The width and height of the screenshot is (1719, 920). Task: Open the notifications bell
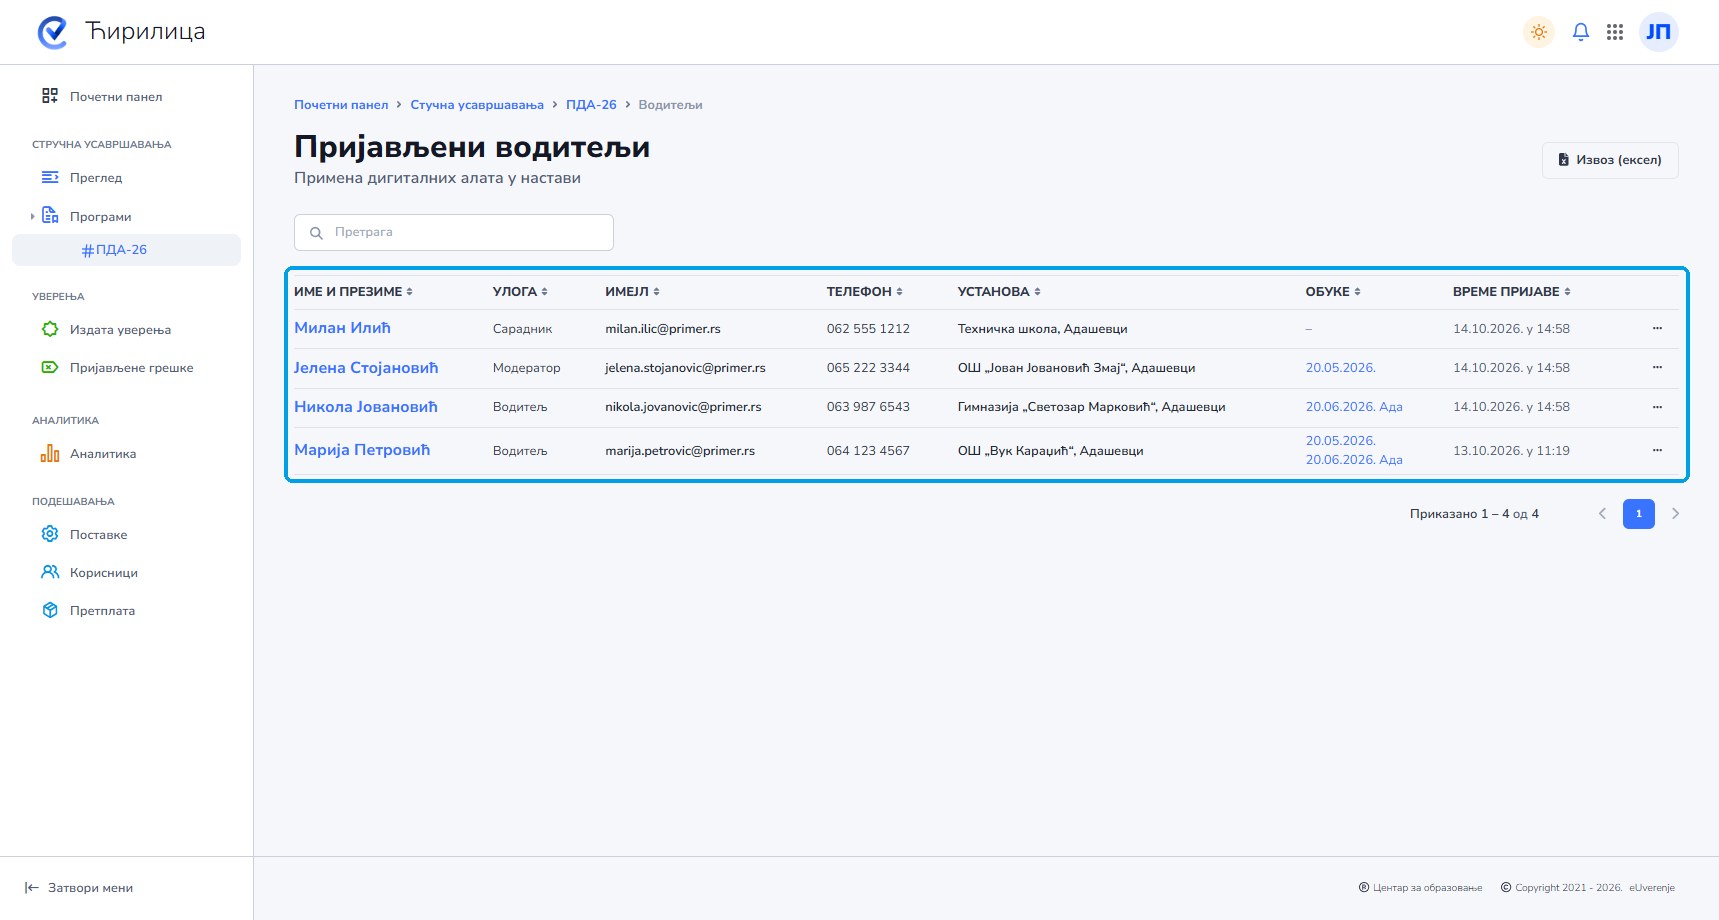pyautogui.click(x=1581, y=32)
